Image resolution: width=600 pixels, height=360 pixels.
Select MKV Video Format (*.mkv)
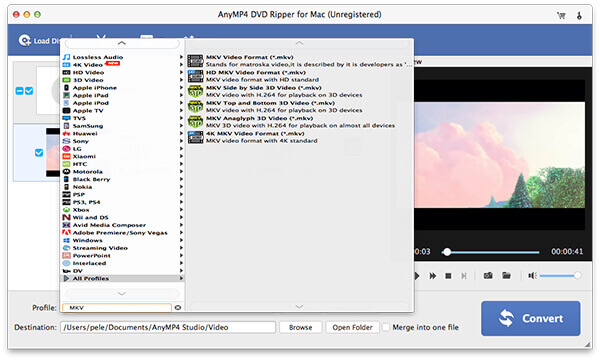tap(300, 61)
